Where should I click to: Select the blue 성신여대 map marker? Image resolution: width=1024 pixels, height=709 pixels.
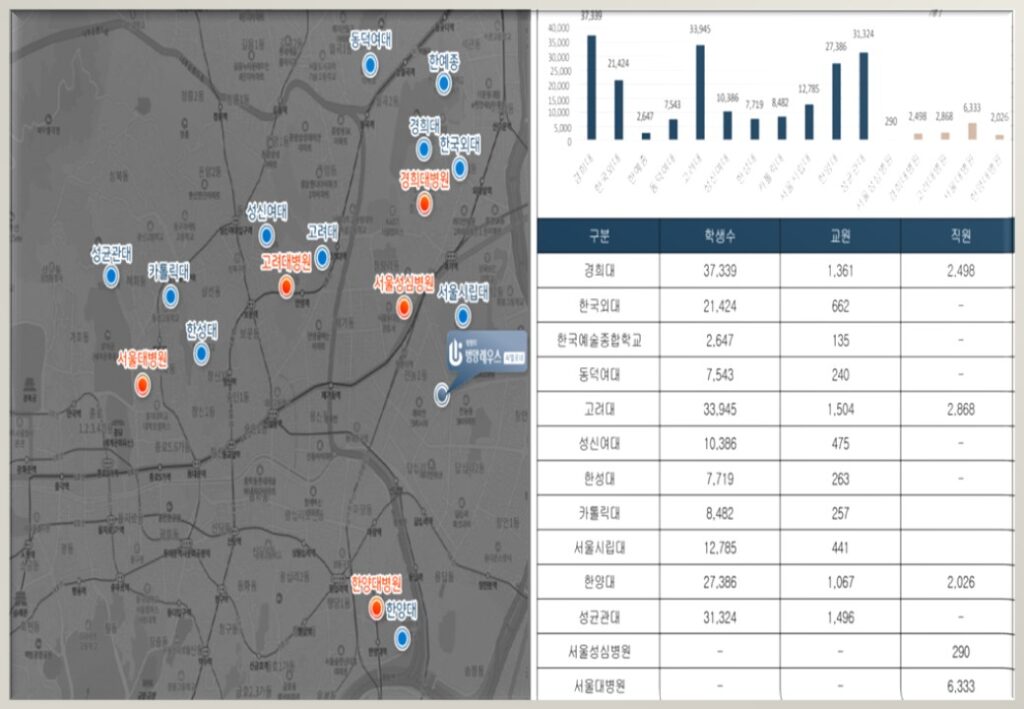[x=267, y=236]
